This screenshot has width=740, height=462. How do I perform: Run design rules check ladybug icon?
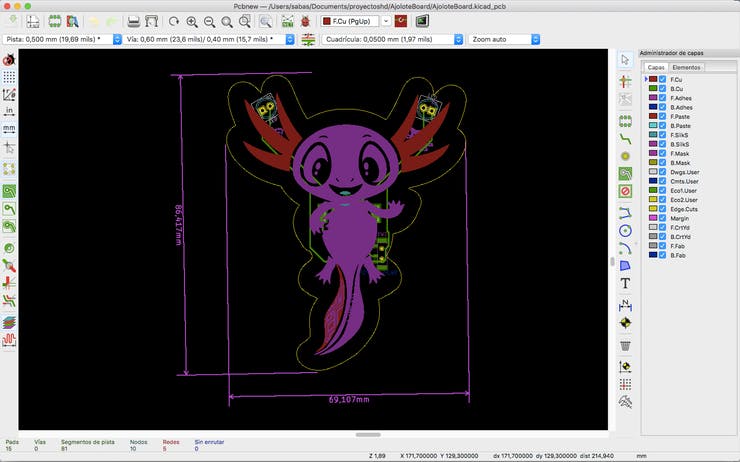305,21
